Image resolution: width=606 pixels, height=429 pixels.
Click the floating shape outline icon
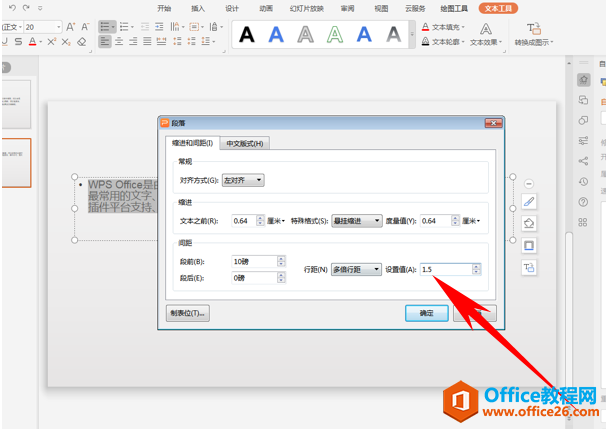[x=529, y=245]
